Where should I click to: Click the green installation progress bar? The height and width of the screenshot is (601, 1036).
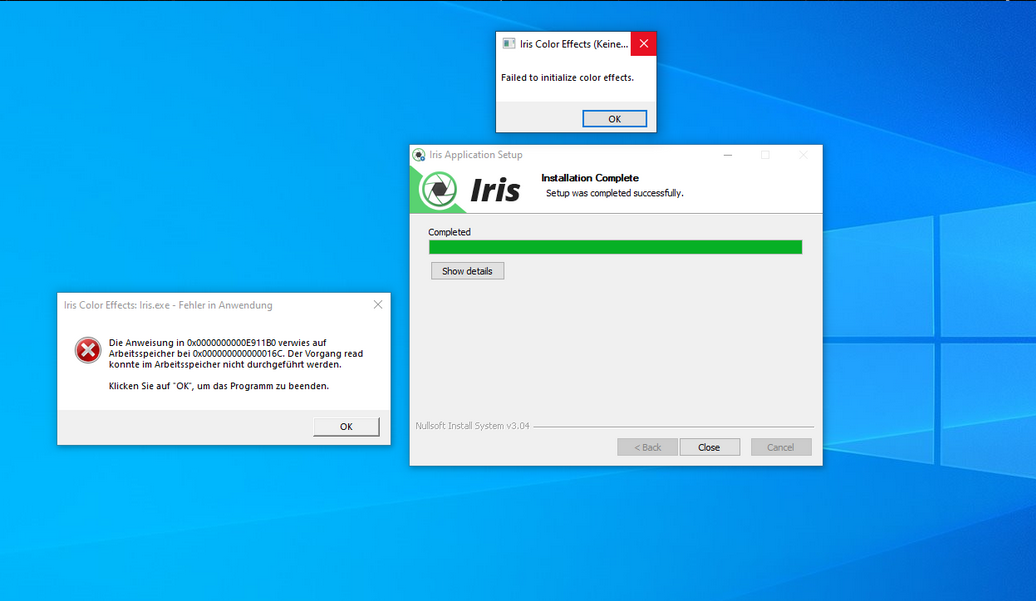coord(615,247)
